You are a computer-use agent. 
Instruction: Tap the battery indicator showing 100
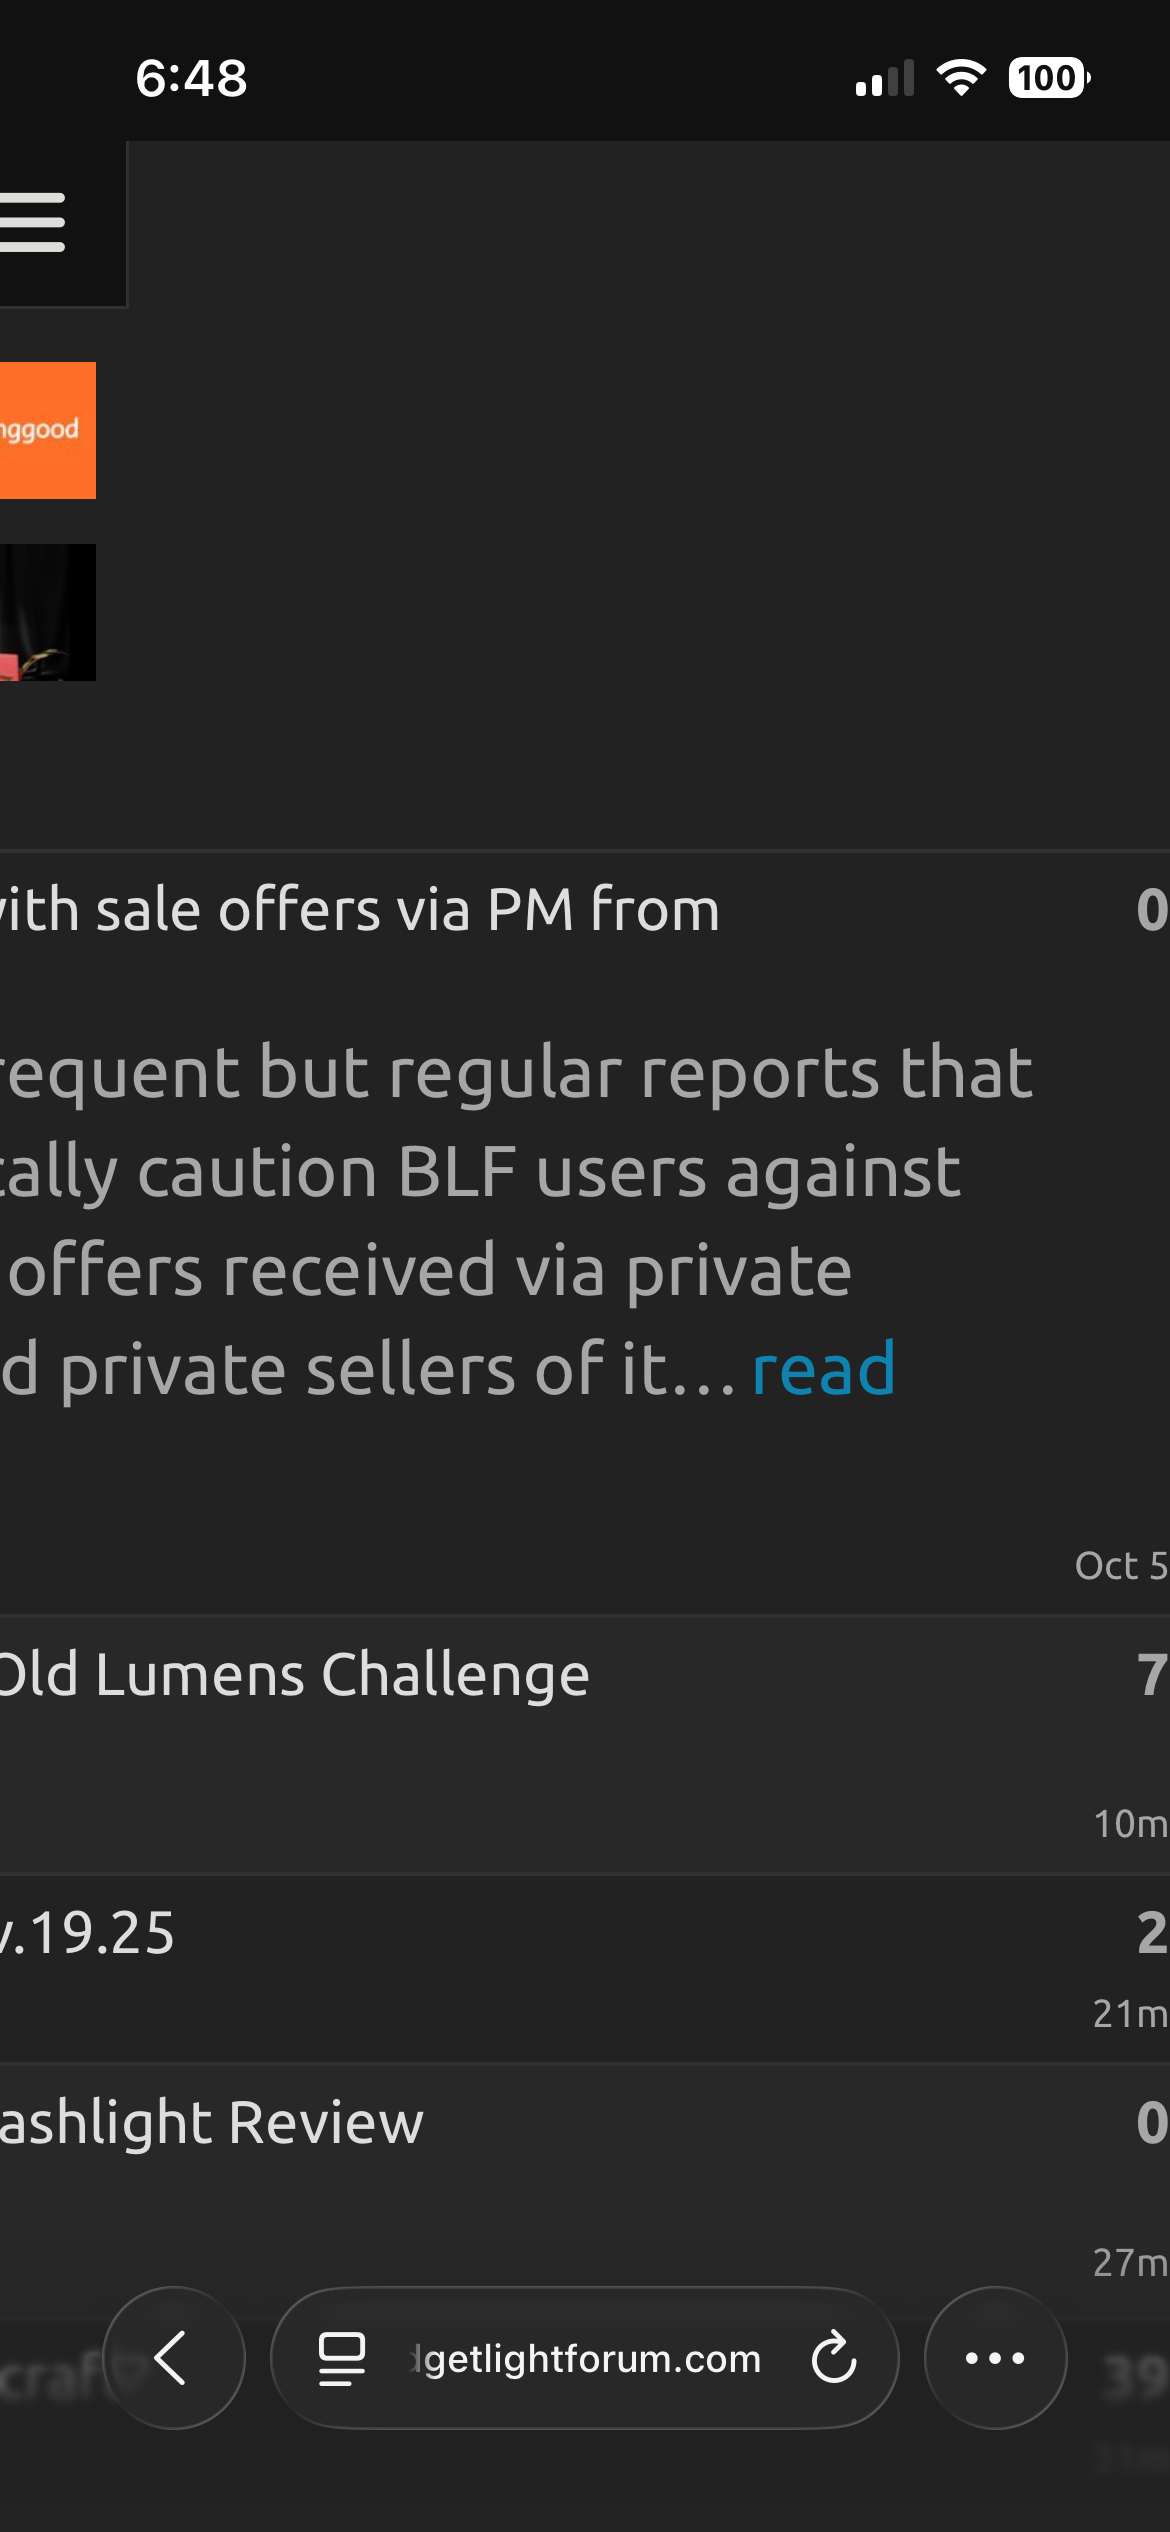(x=1048, y=78)
